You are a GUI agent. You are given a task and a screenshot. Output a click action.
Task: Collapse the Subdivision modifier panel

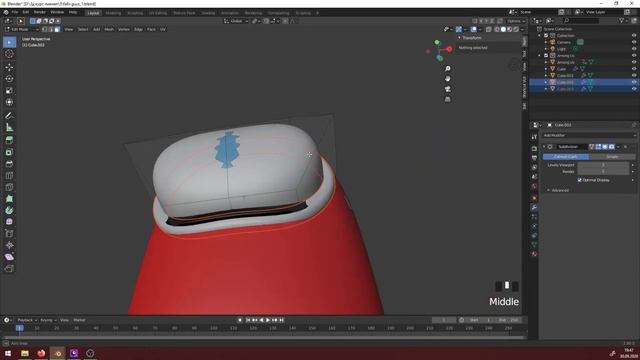pyautogui.click(x=544, y=147)
